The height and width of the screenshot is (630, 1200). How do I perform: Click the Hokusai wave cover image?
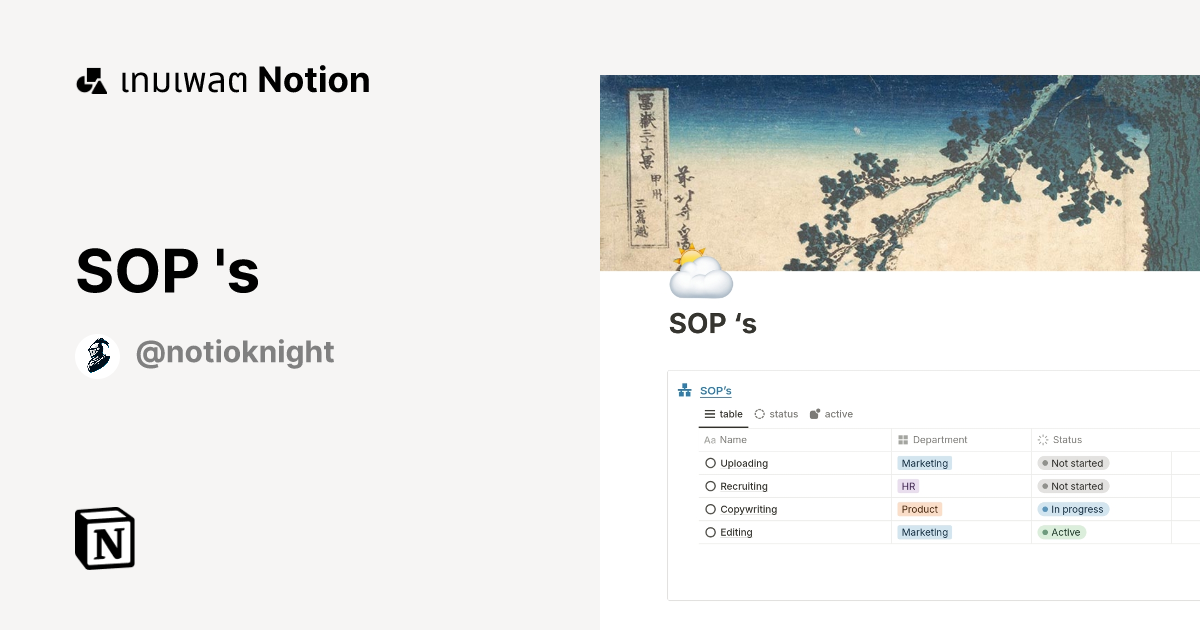point(900,170)
